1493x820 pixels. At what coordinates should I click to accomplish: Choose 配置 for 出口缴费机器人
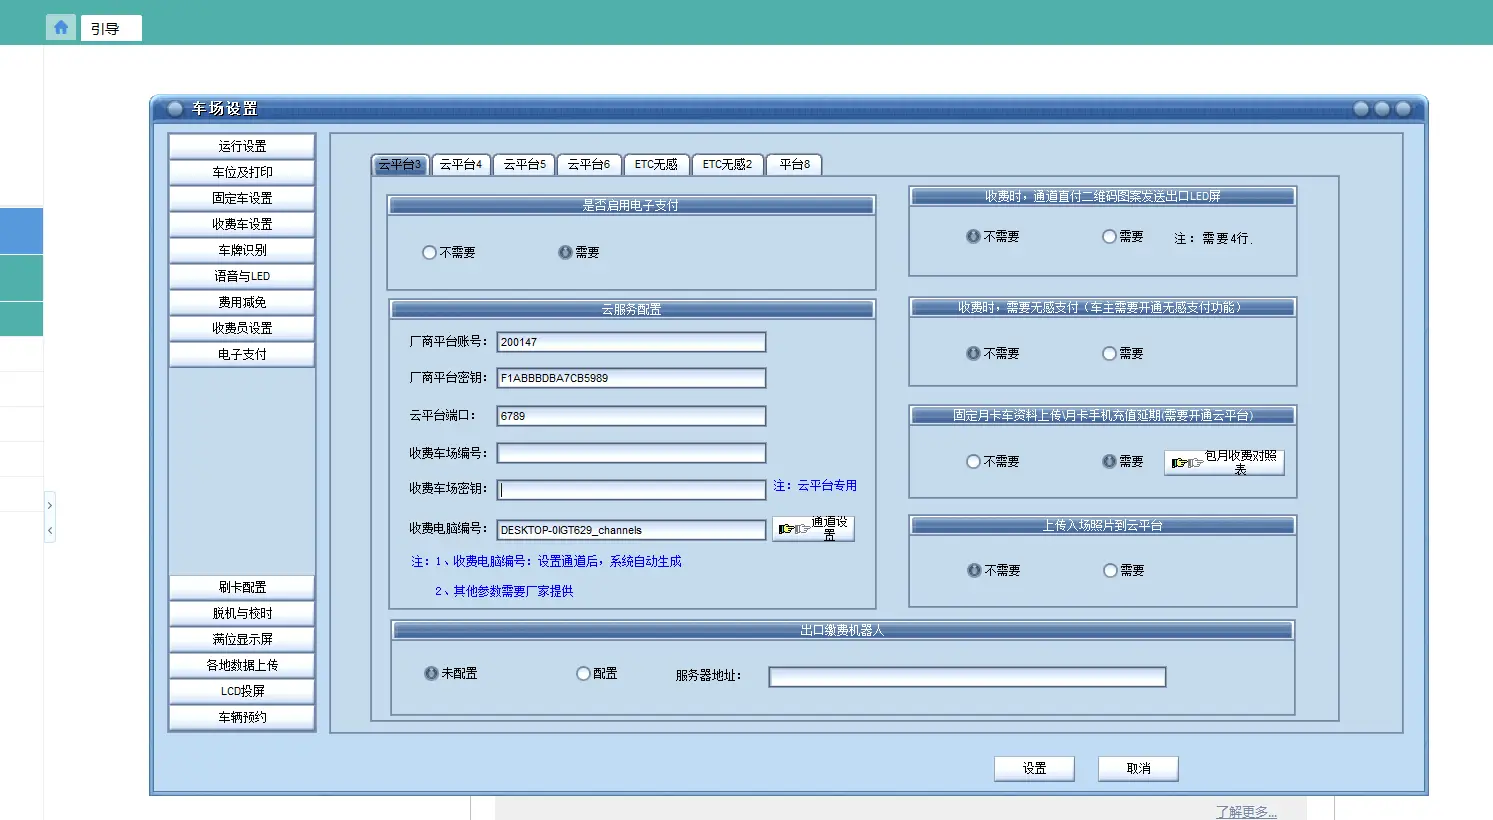[583, 674]
